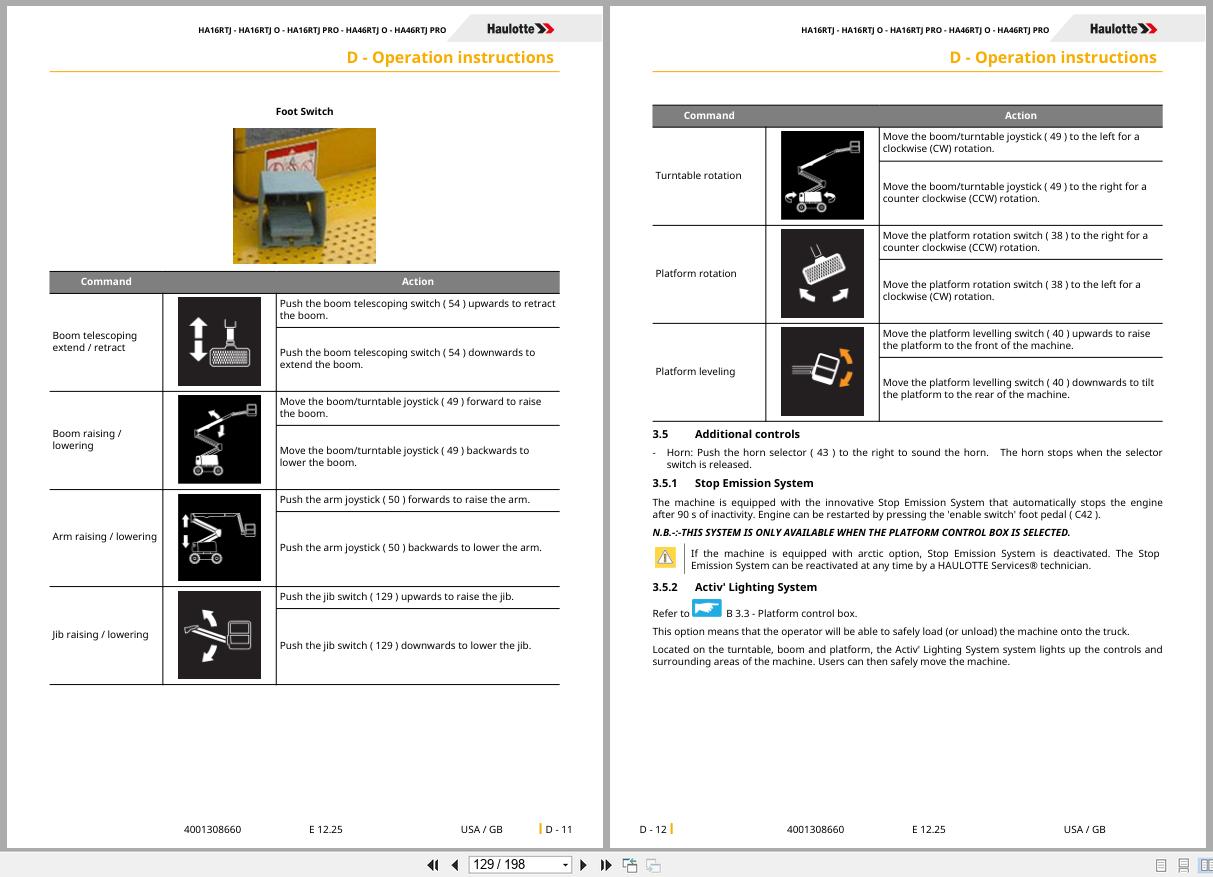Go to the previous page
The width and height of the screenshot is (1213, 877).
pos(455,865)
